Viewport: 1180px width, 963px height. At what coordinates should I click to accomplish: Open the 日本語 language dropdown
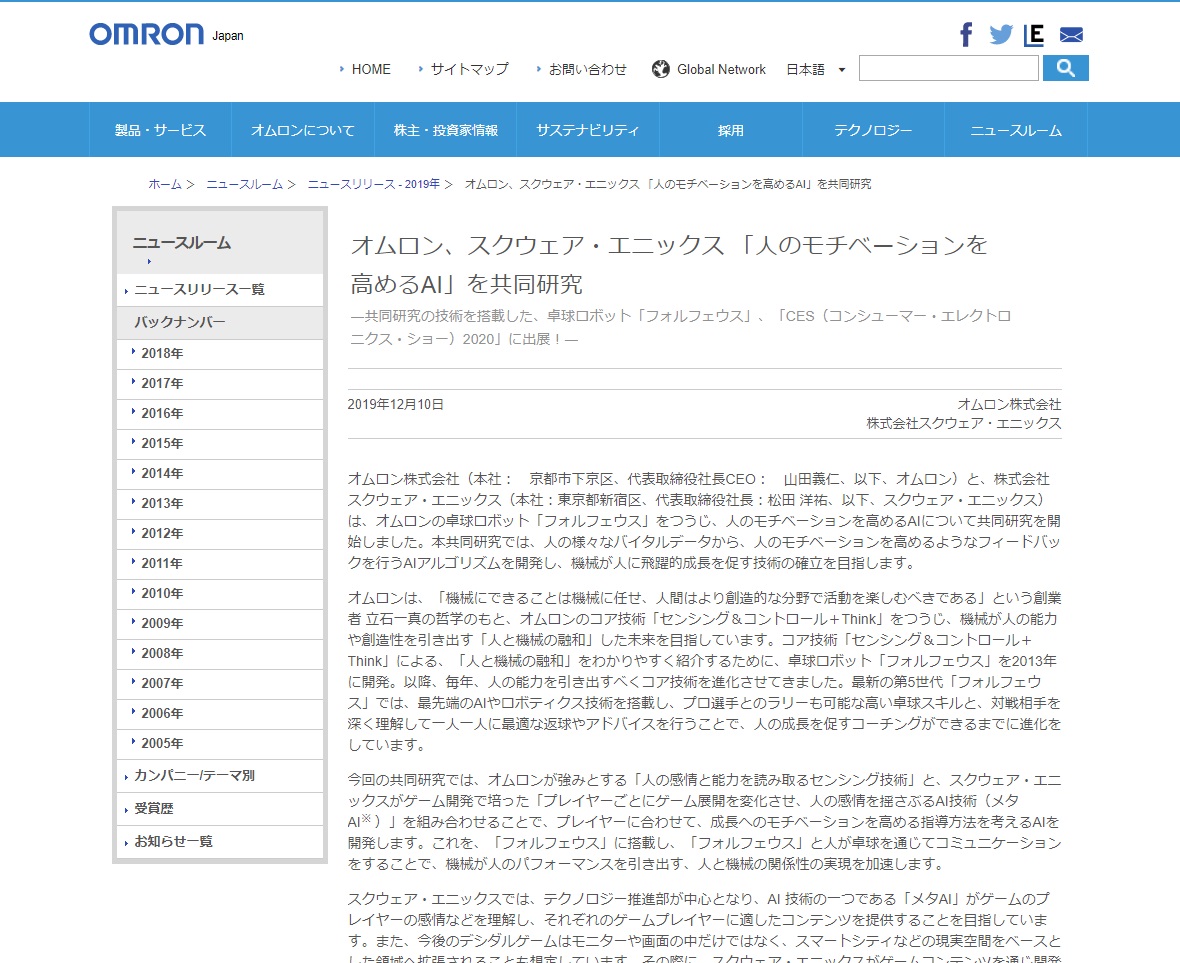click(x=817, y=69)
